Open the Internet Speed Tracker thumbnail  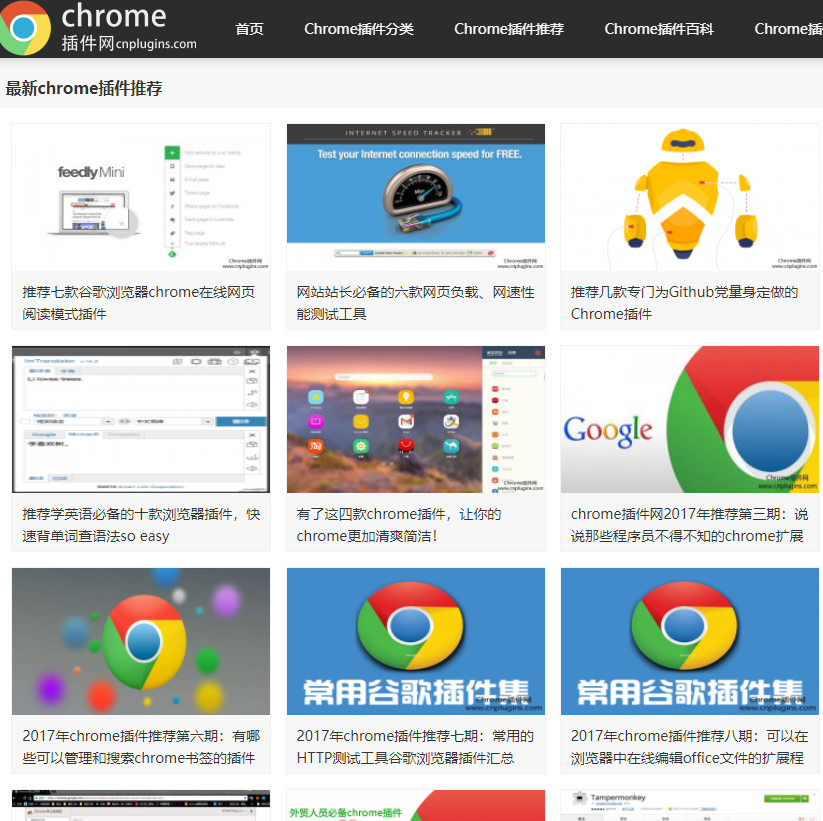pos(416,197)
